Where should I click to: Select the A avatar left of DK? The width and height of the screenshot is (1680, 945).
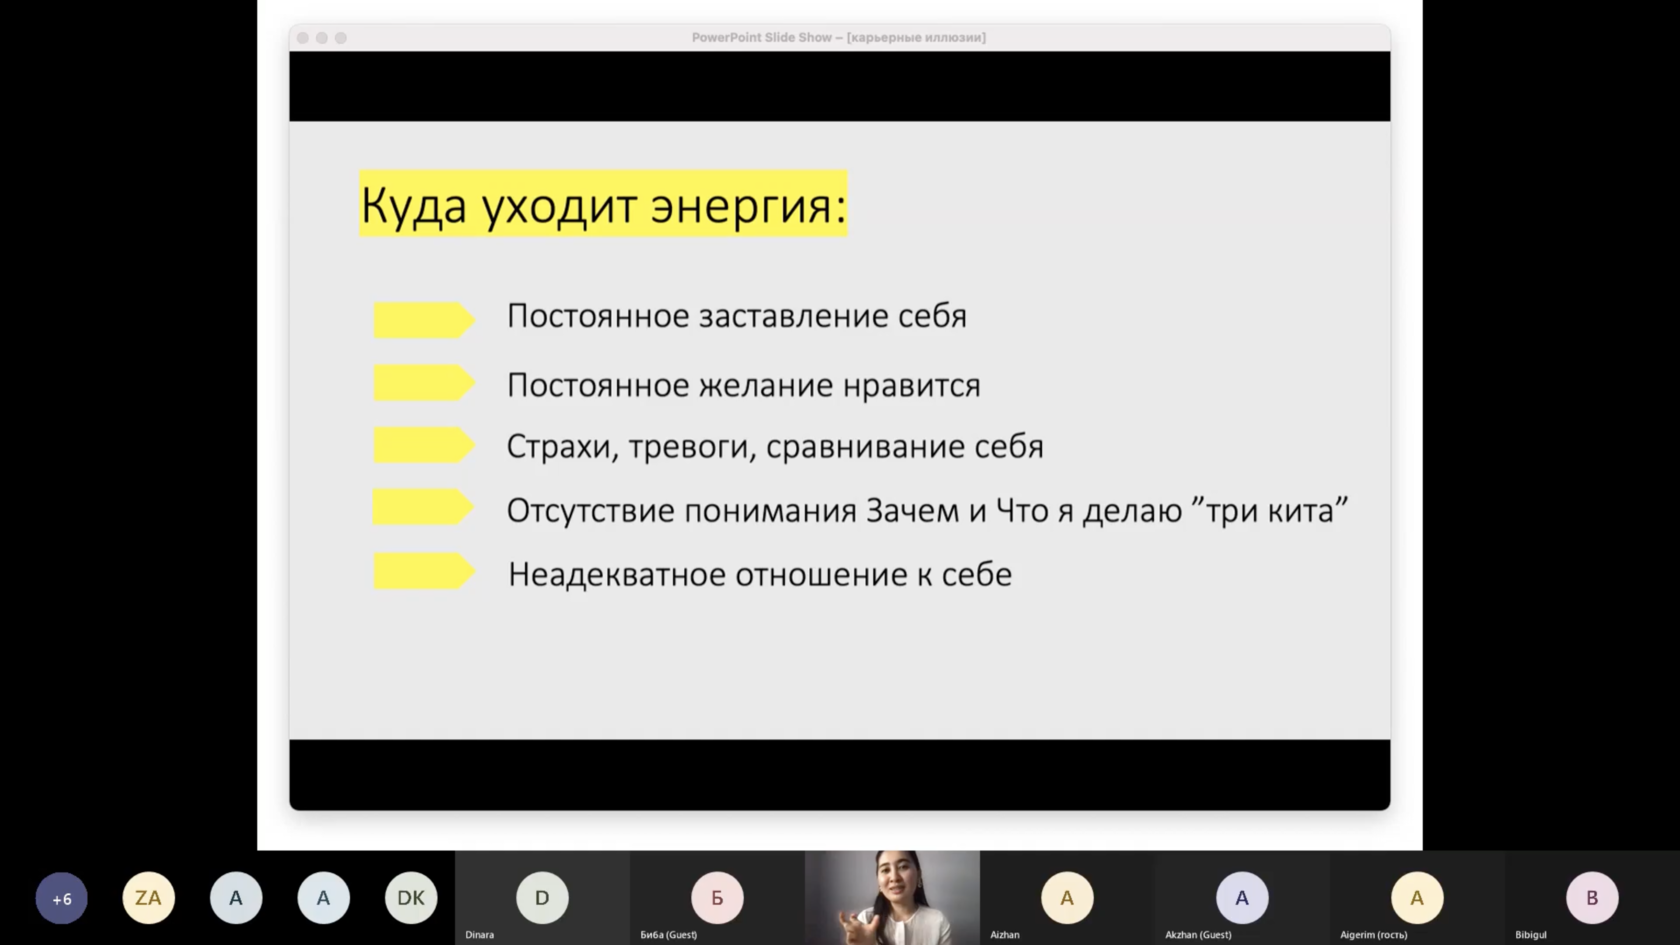323,898
